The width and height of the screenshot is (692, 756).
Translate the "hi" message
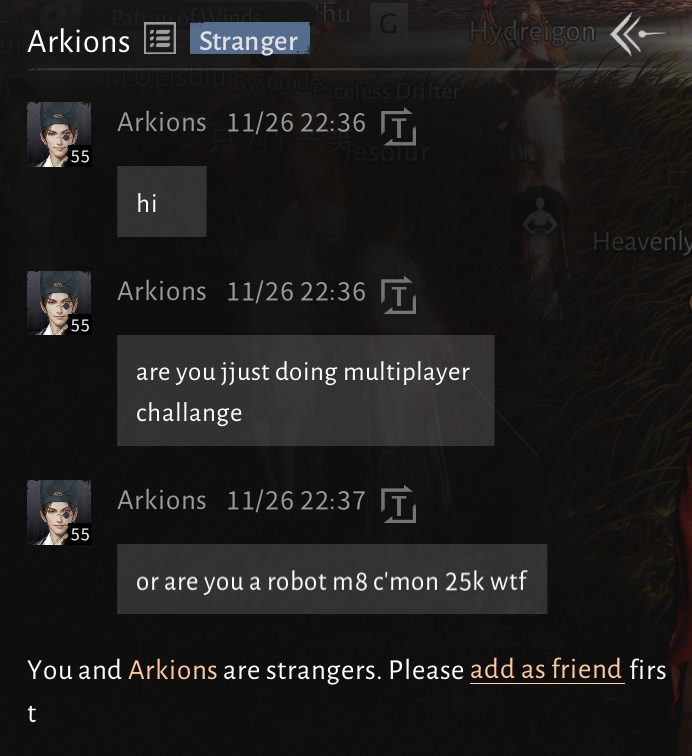coord(398,127)
